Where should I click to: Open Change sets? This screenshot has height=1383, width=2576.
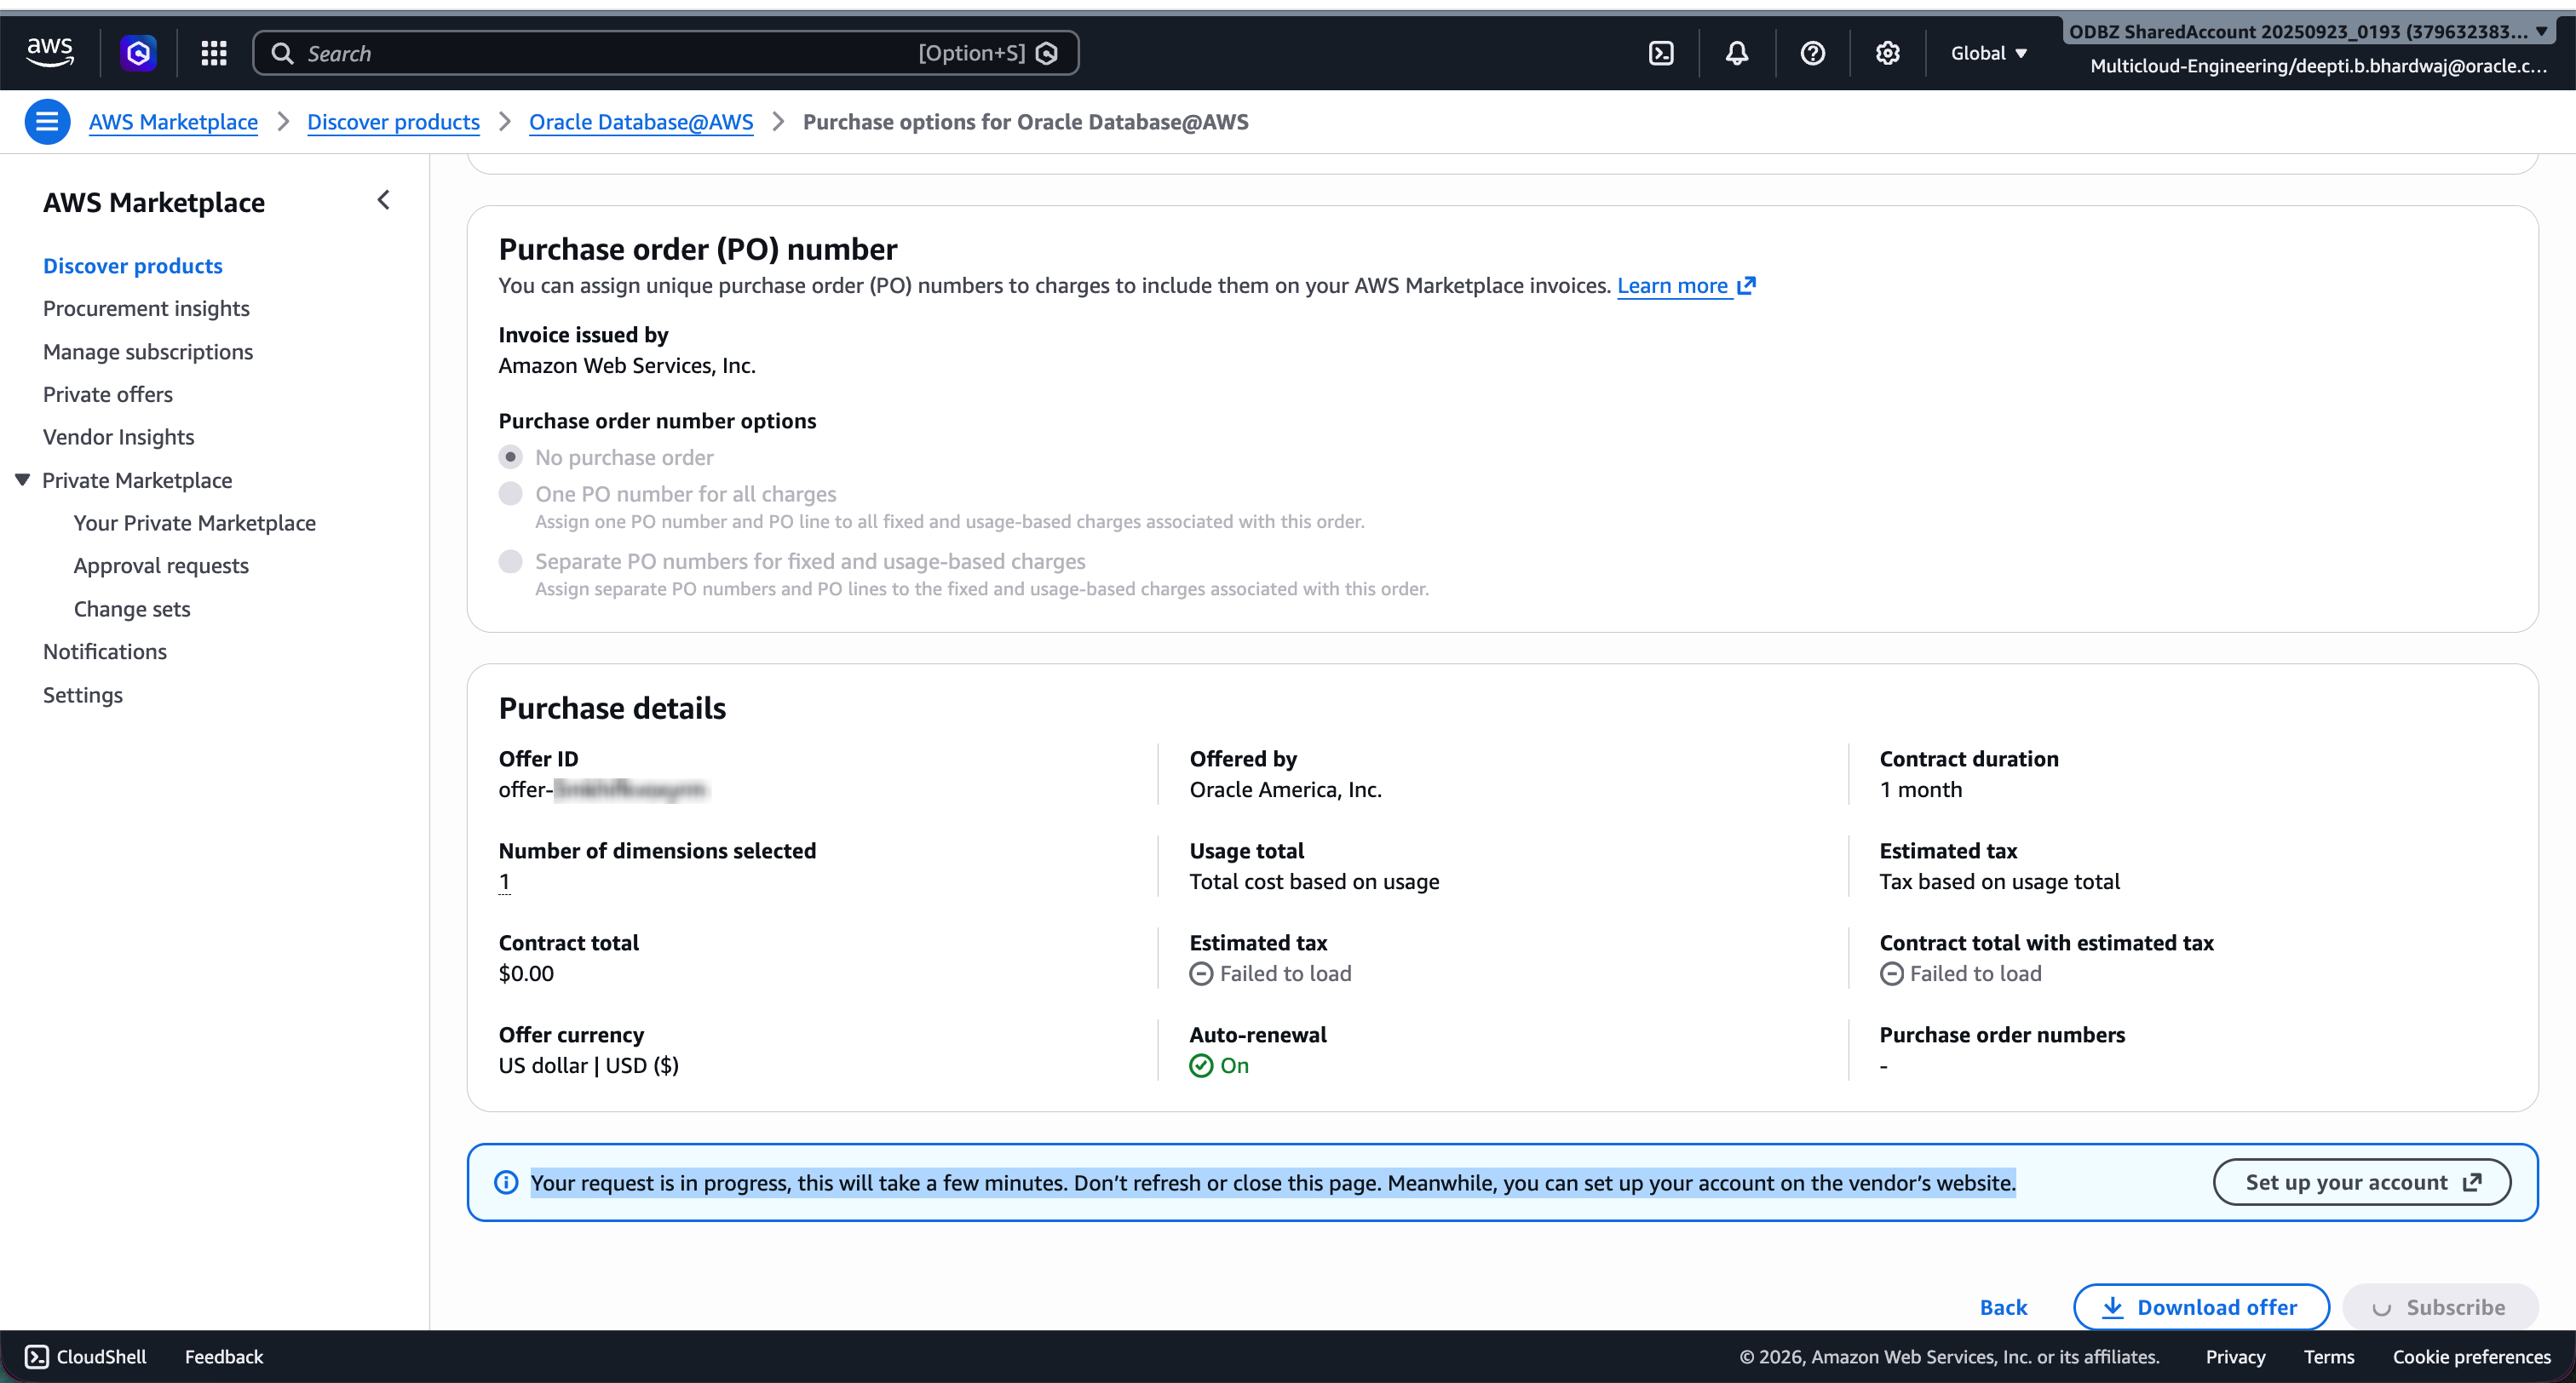132,608
